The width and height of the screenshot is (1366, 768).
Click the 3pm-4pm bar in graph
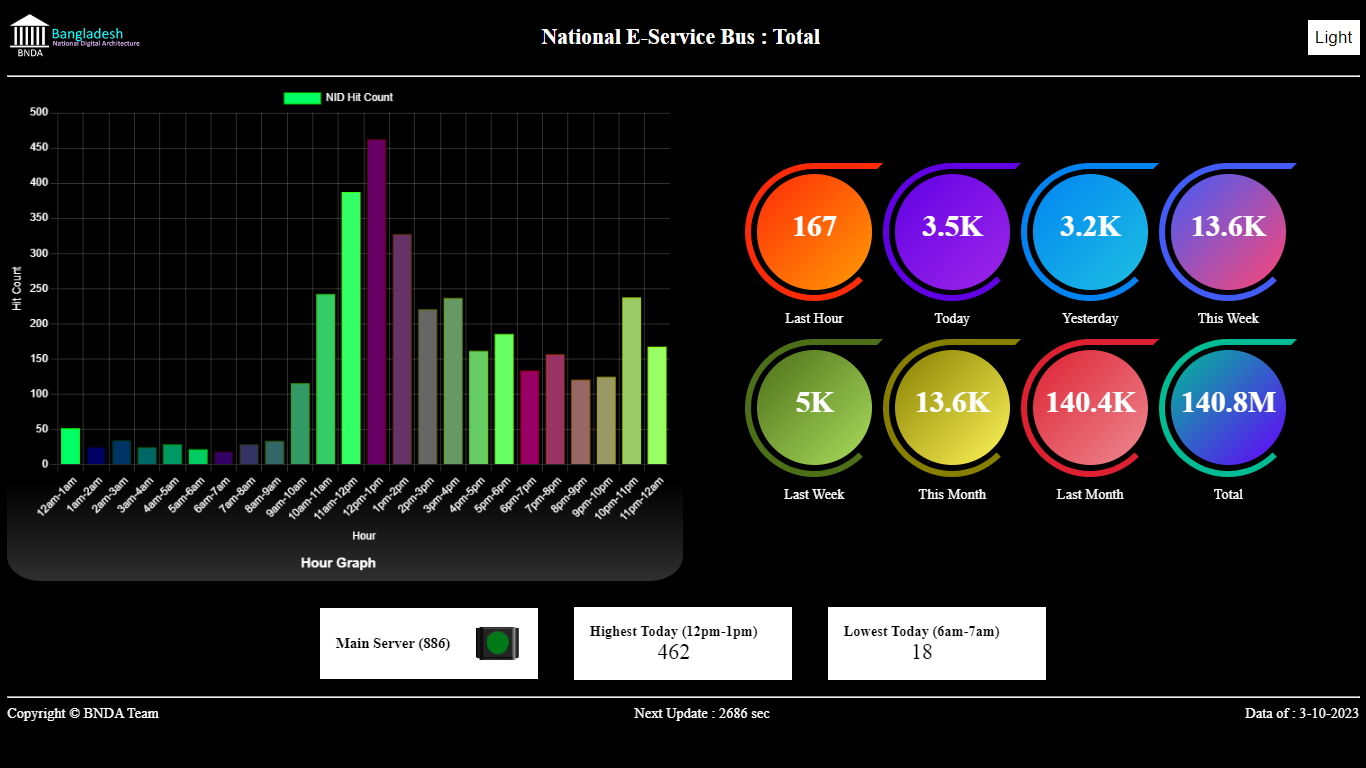click(x=453, y=381)
